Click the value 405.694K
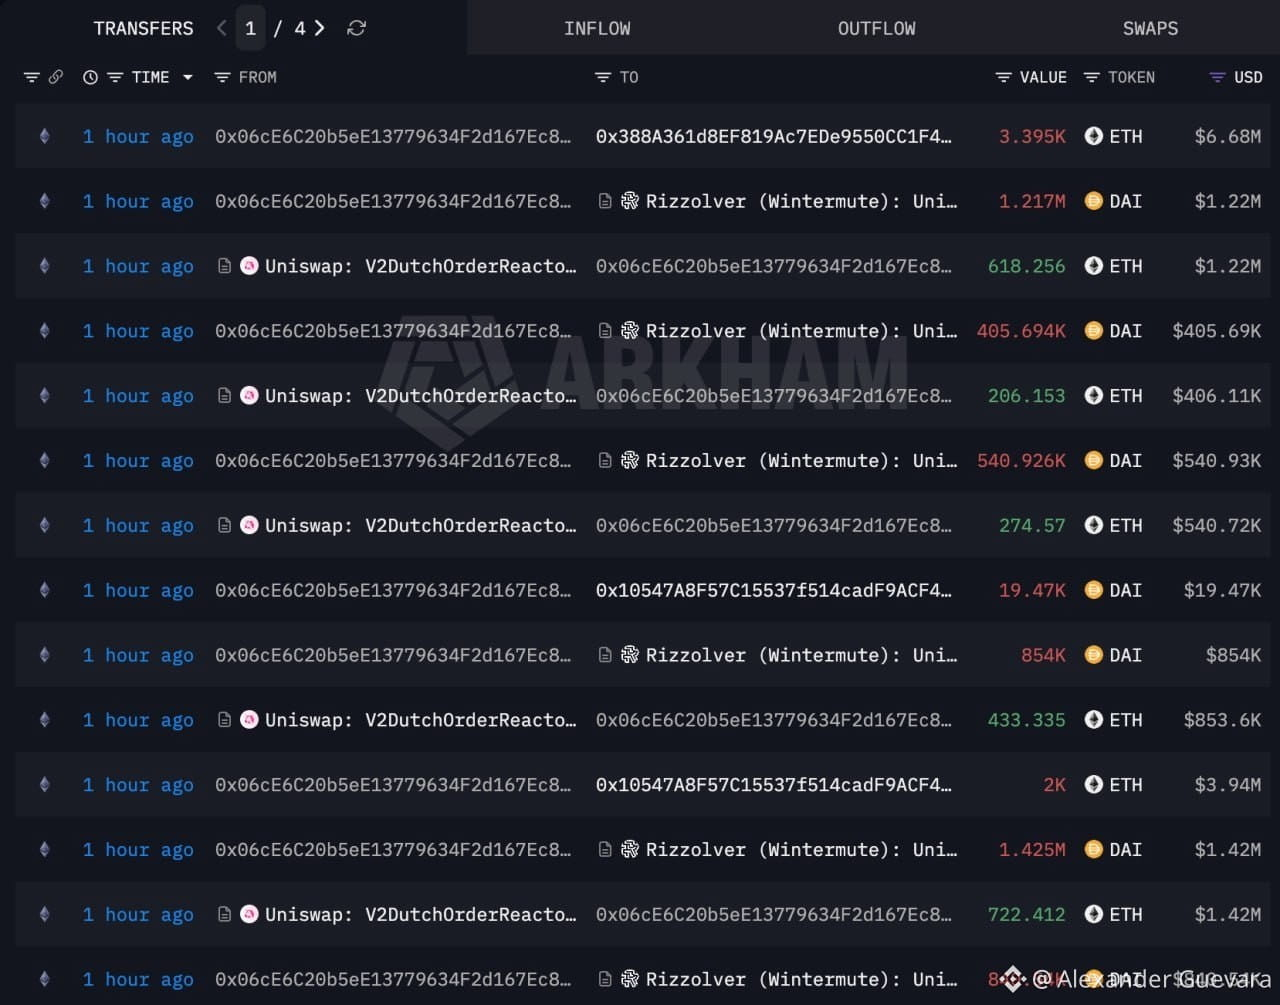Screen dimensions: 1280x1005 [1021, 331]
